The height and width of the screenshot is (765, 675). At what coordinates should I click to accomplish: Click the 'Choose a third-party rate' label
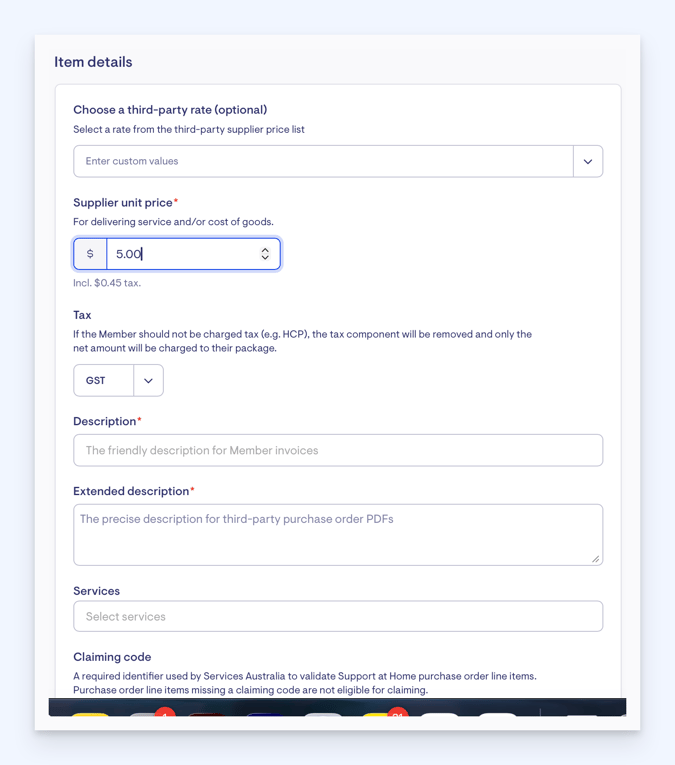pos(170,110)
